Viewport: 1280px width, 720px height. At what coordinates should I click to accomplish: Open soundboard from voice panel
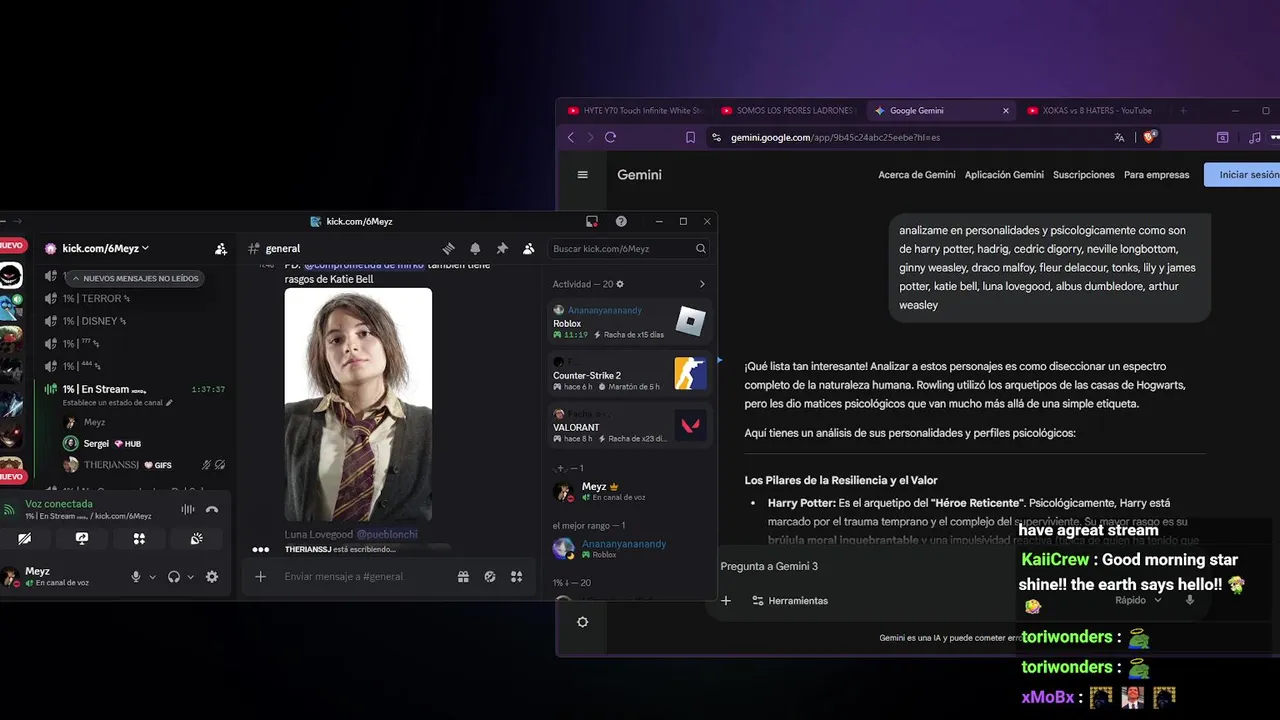[197, 538]
